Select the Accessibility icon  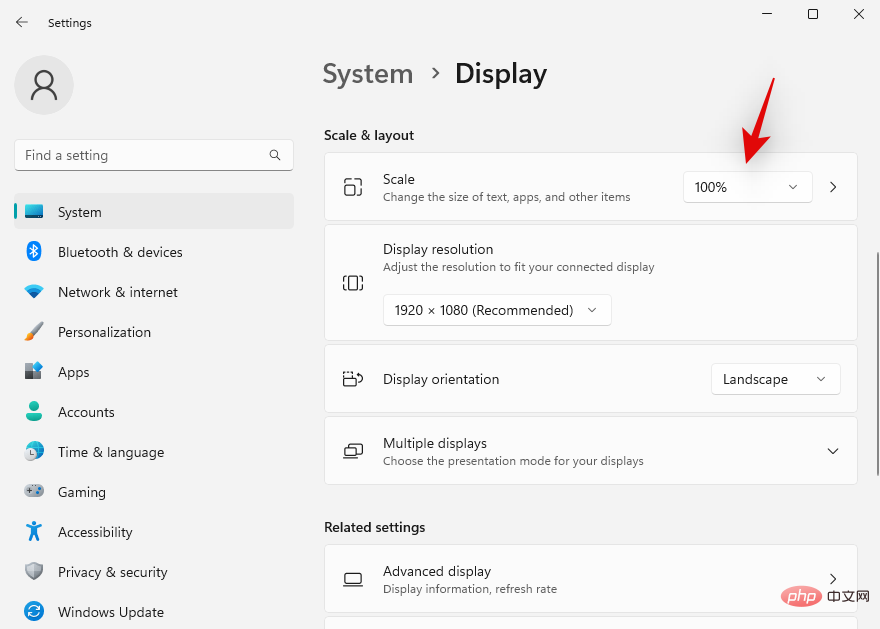[33, 532]
